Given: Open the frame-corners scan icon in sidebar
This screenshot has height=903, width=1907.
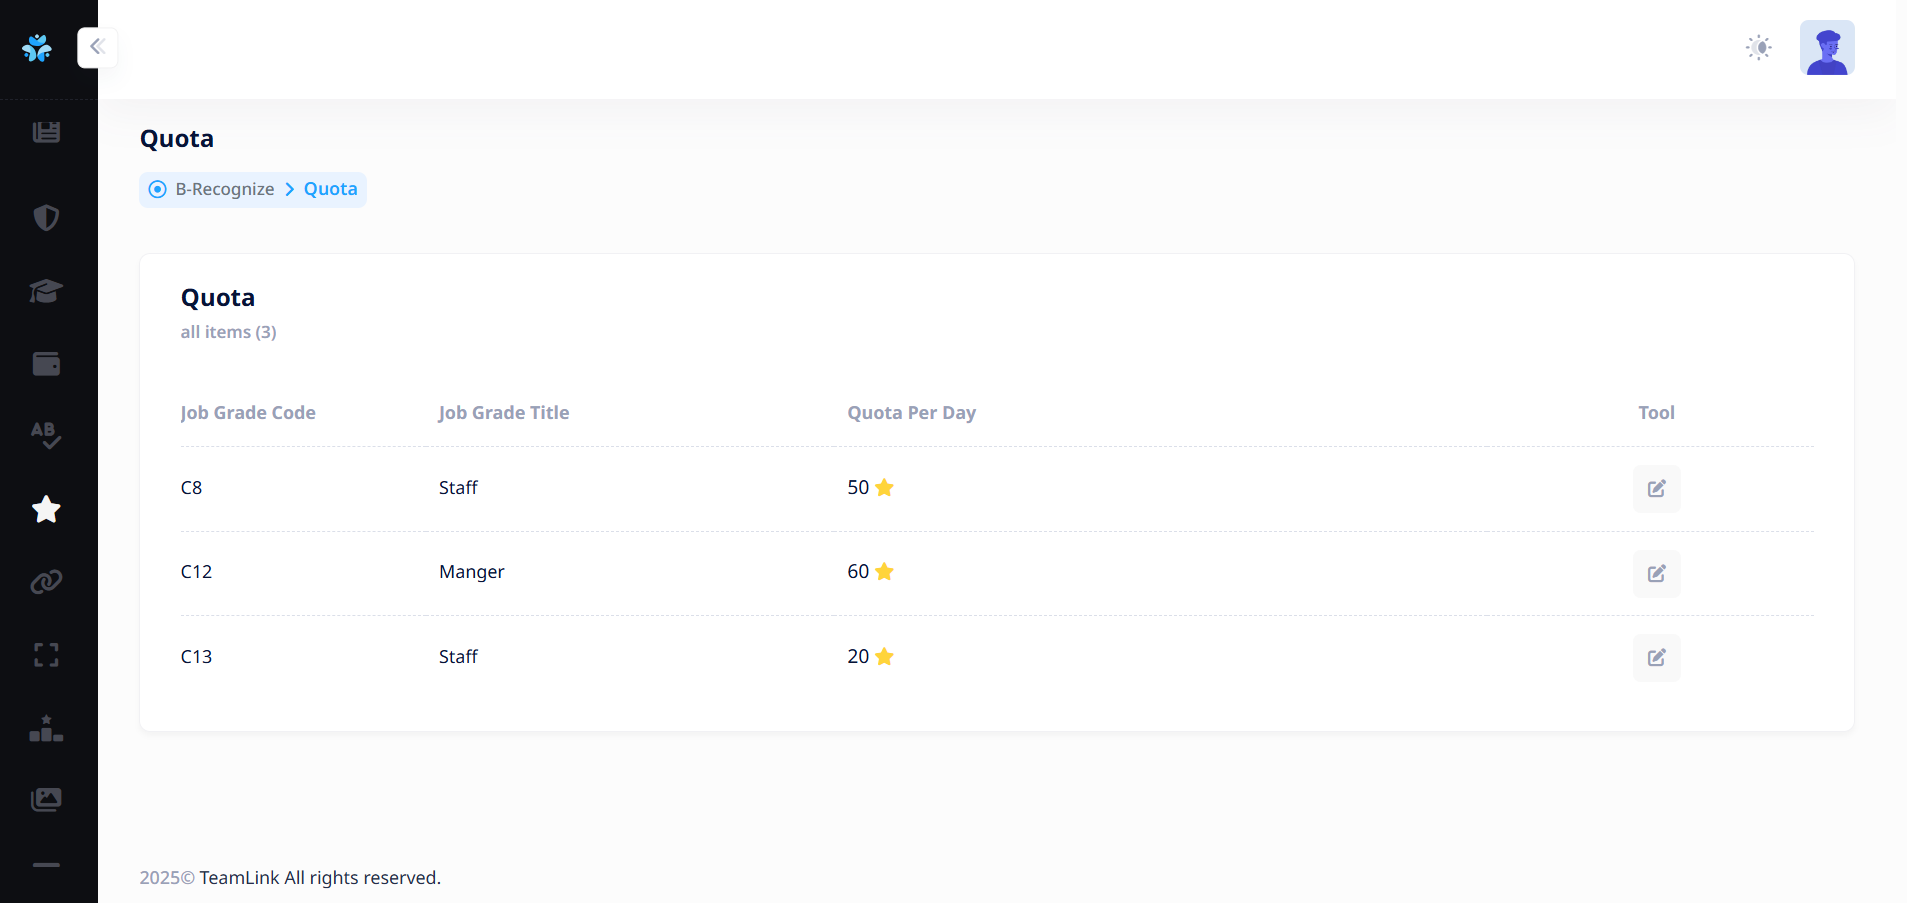Looking at the screenshot, I should [46, 655].
